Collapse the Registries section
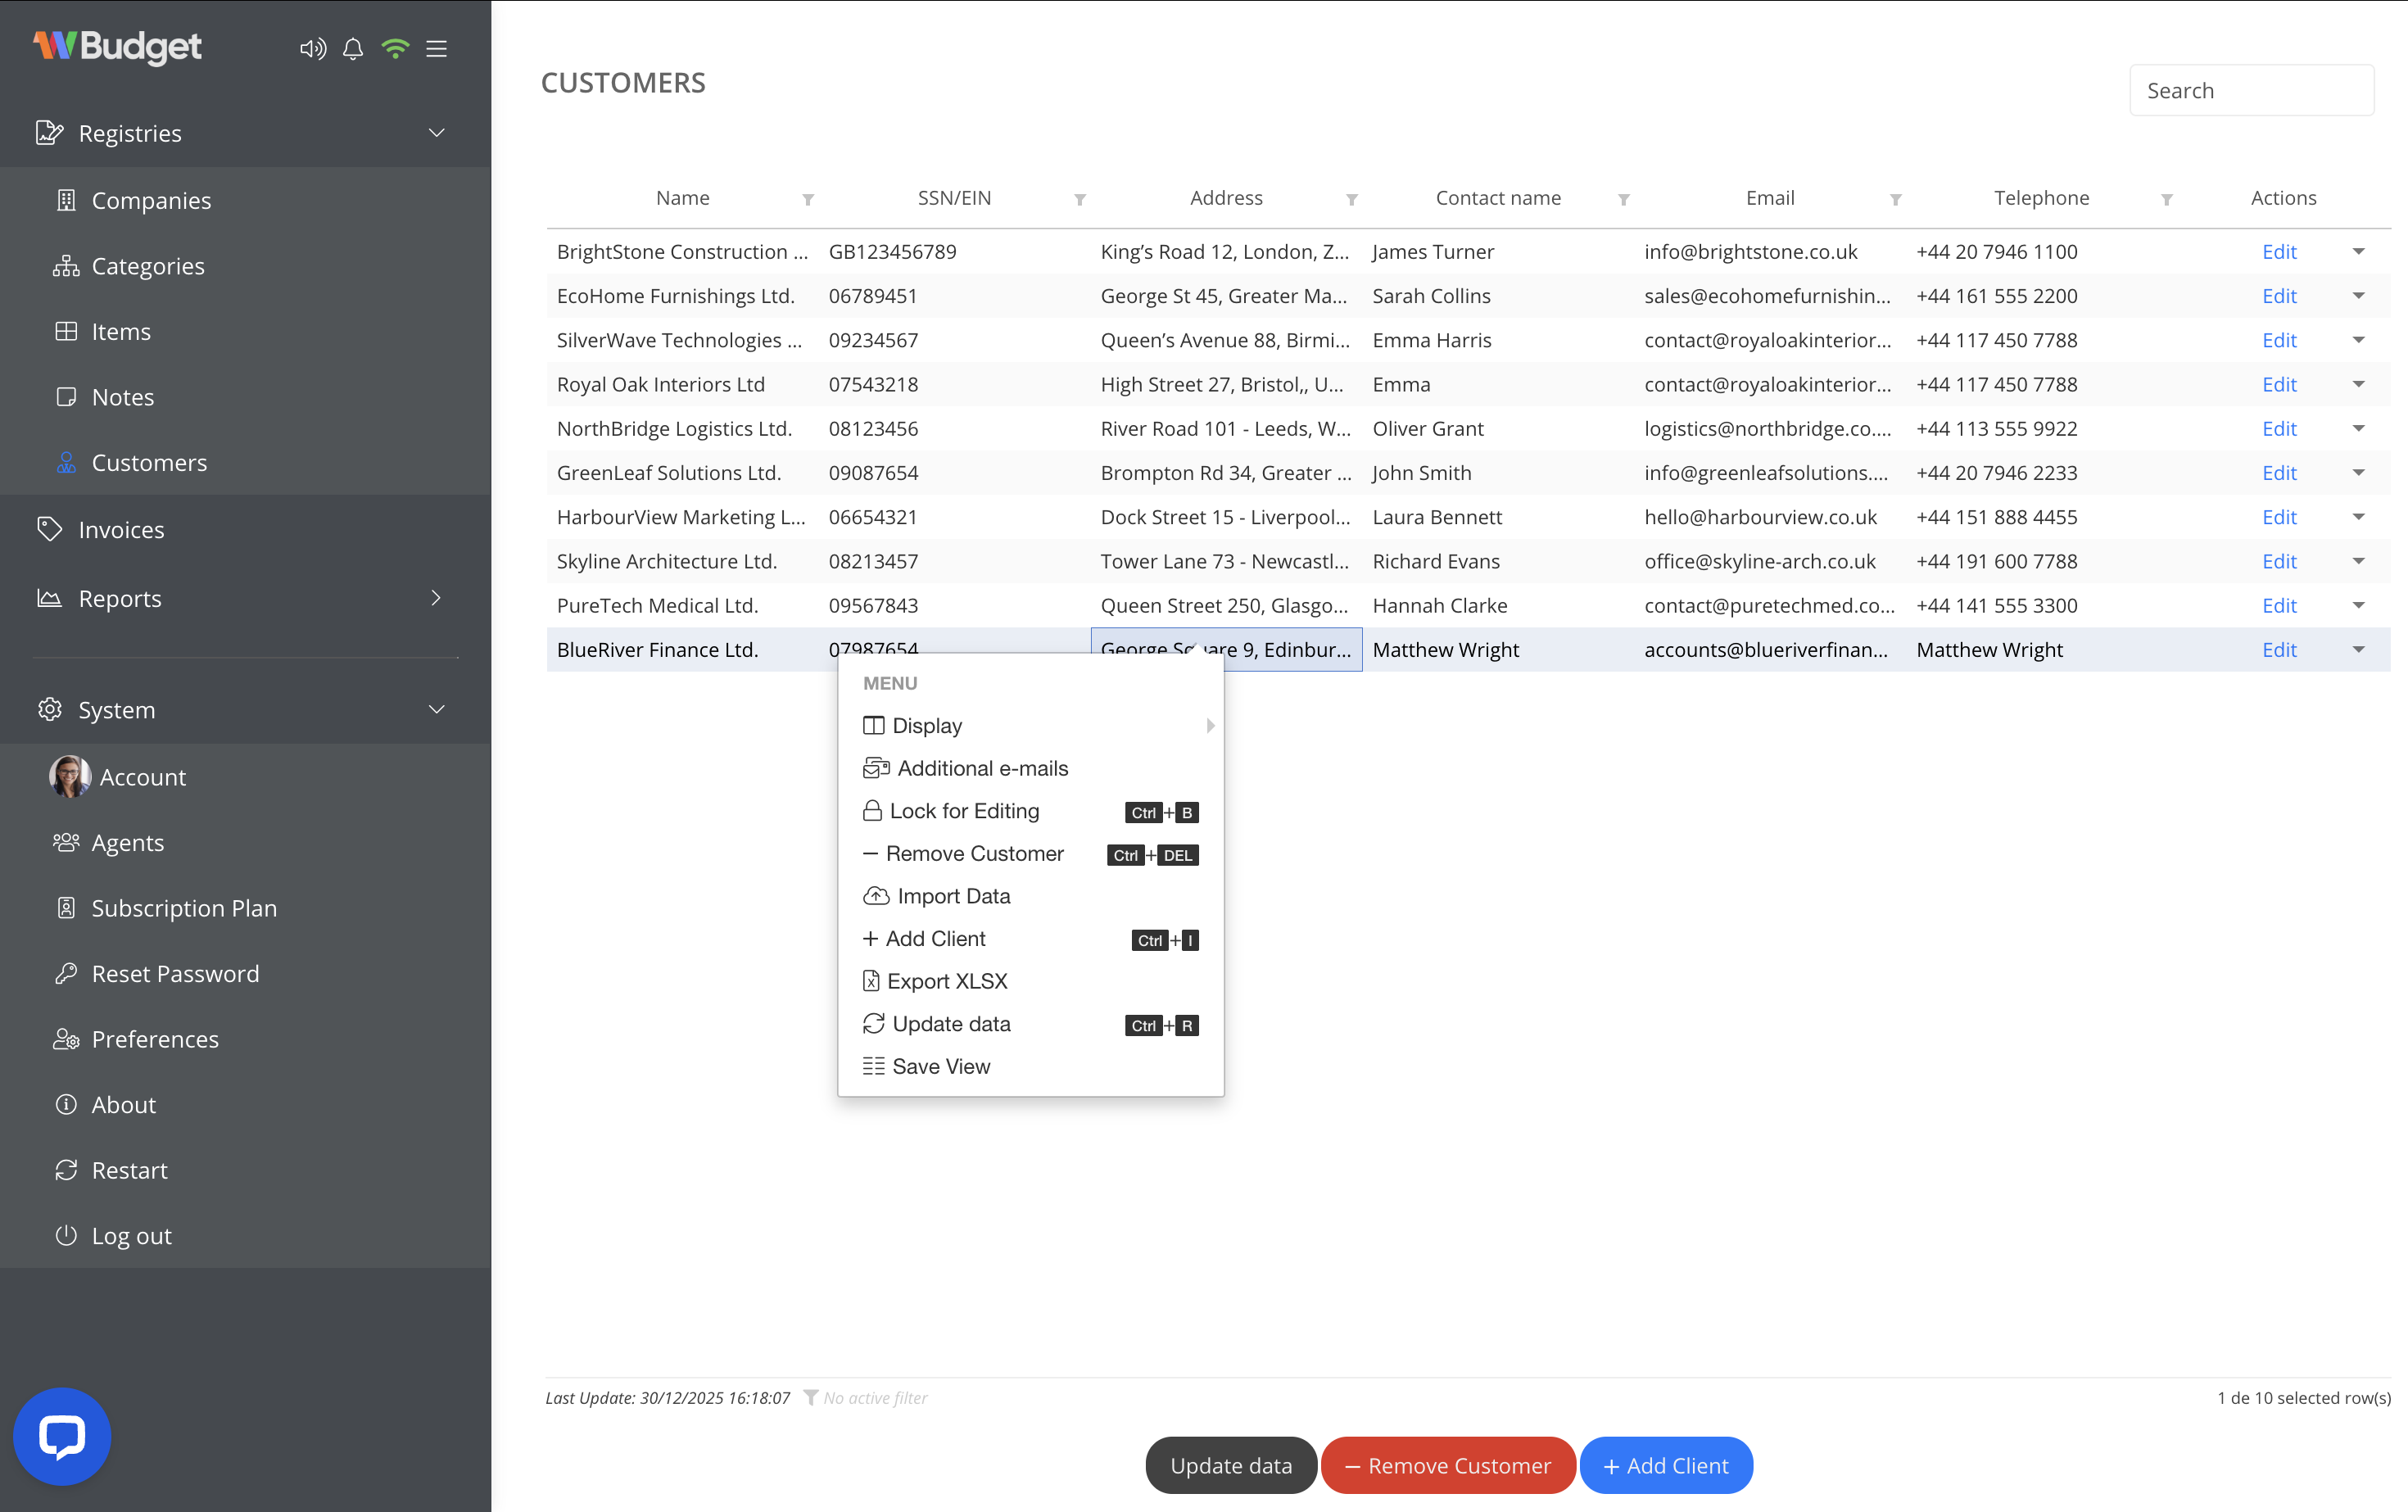 (x=436, y=132)
